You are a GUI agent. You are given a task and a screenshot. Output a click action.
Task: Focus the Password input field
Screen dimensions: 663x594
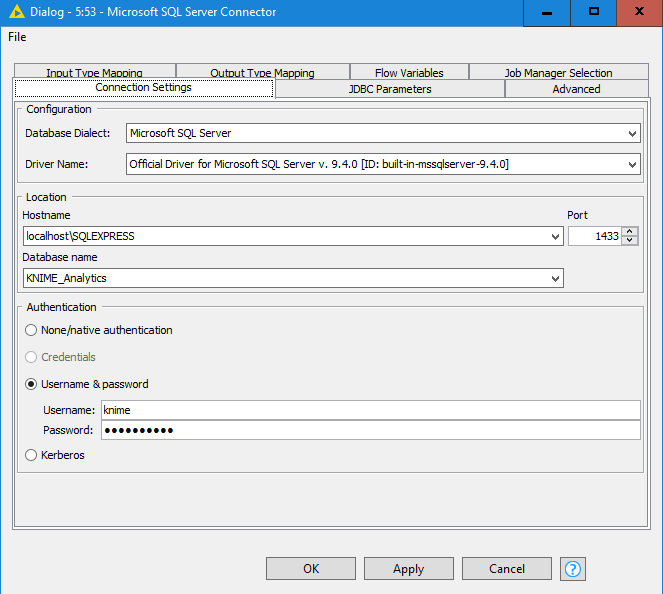(x=369, y=430)
